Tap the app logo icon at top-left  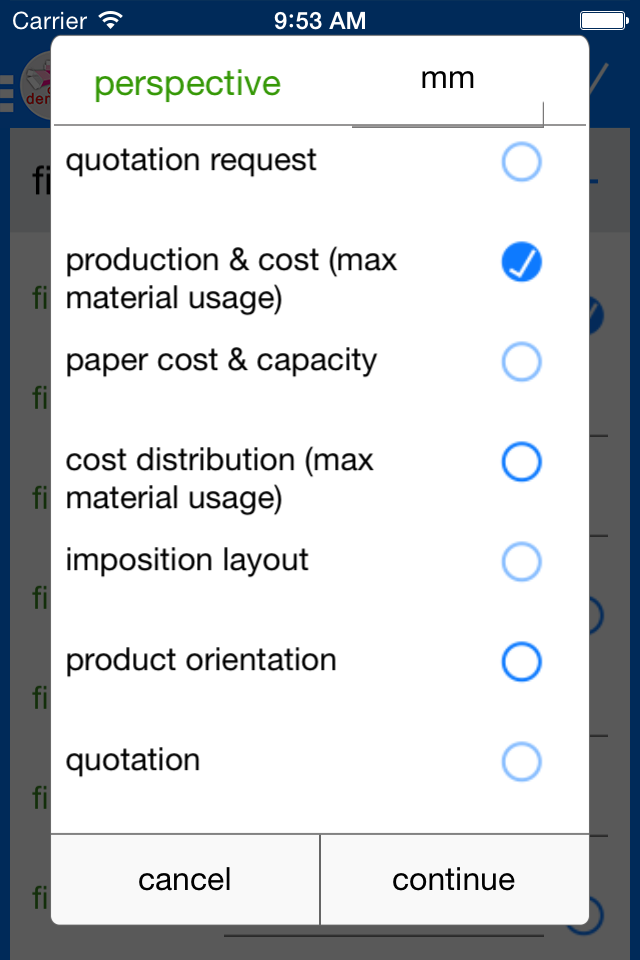pyautogui.click(x=36, y=84)
